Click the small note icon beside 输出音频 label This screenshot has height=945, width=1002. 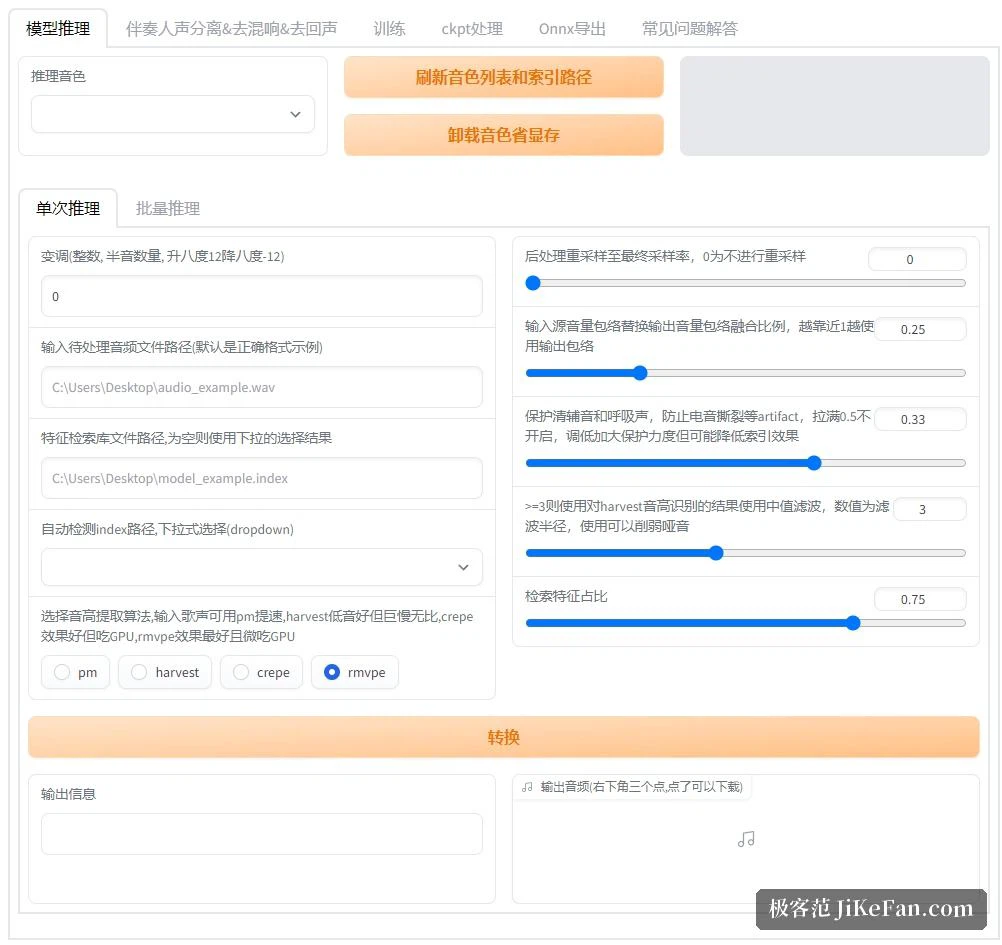click(x=527, y=787)
